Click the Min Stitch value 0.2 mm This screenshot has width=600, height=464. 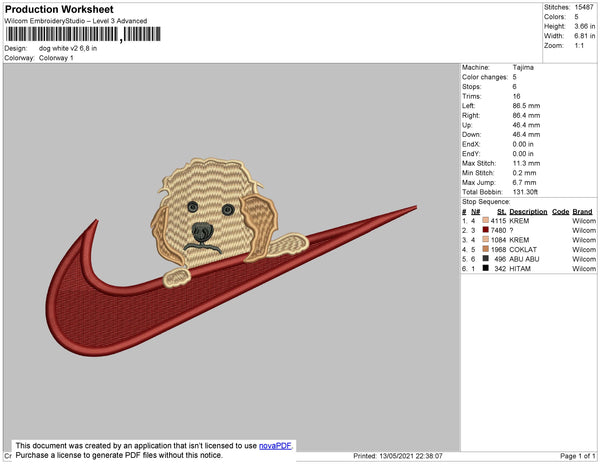pyautogui.click(x=524, y=173)
